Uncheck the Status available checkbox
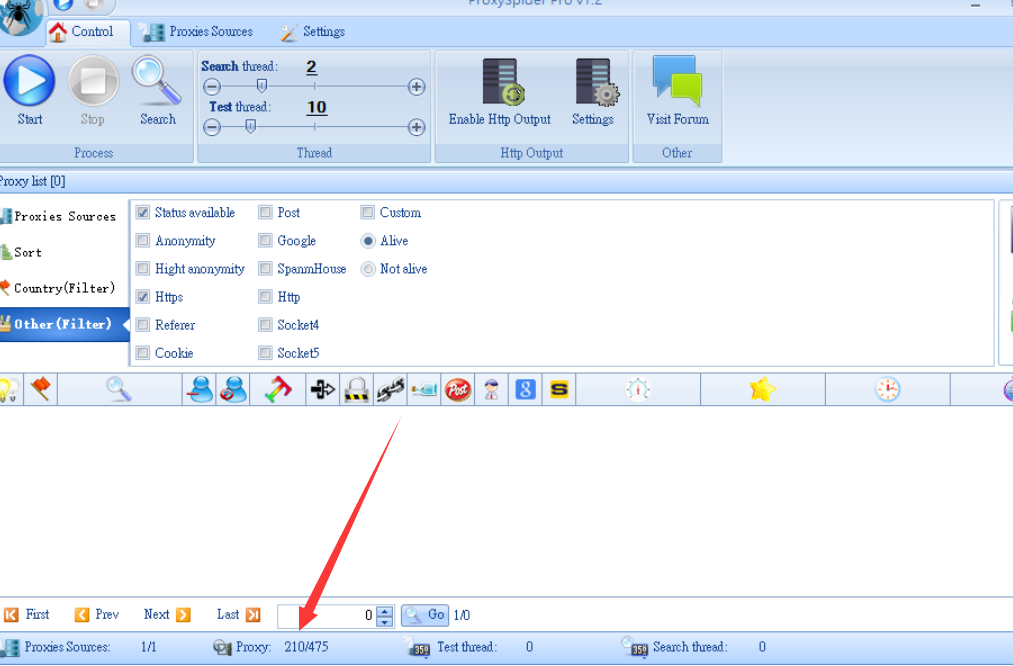 pos(143,213)
